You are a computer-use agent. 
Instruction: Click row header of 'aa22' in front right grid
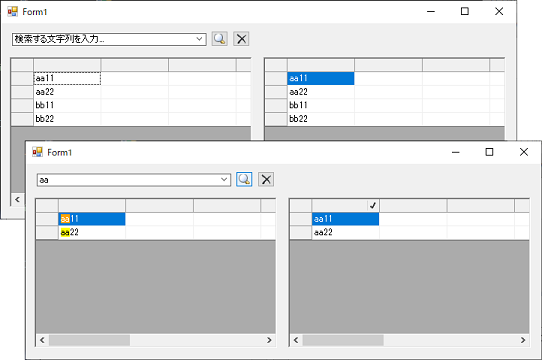pyautogui.click(x=301, y=232)
